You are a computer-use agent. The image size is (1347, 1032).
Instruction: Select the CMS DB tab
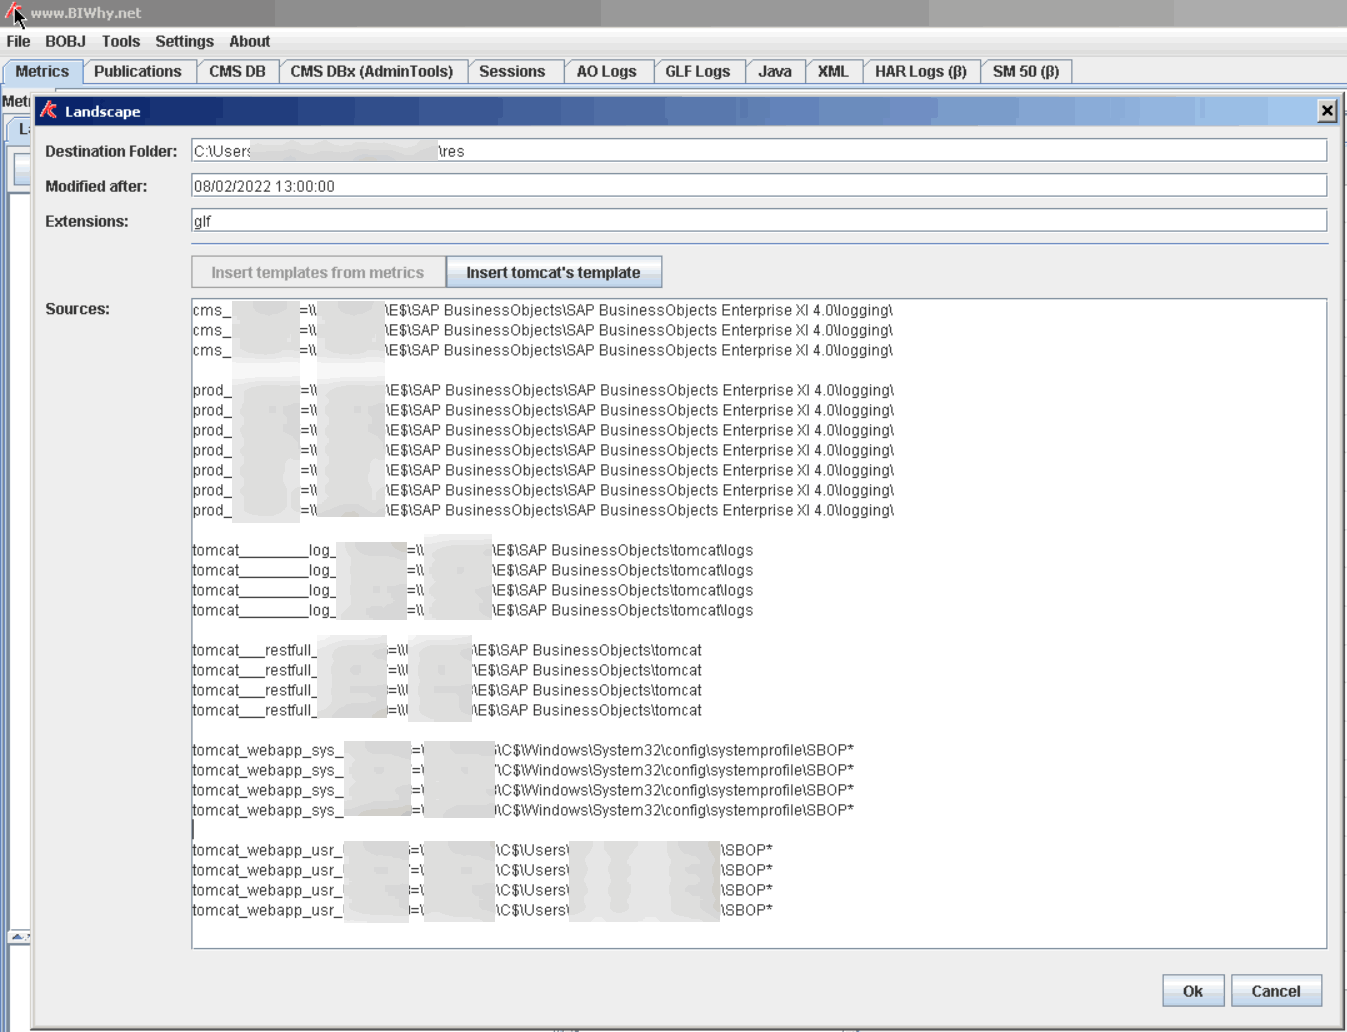[x=237, y=72]
